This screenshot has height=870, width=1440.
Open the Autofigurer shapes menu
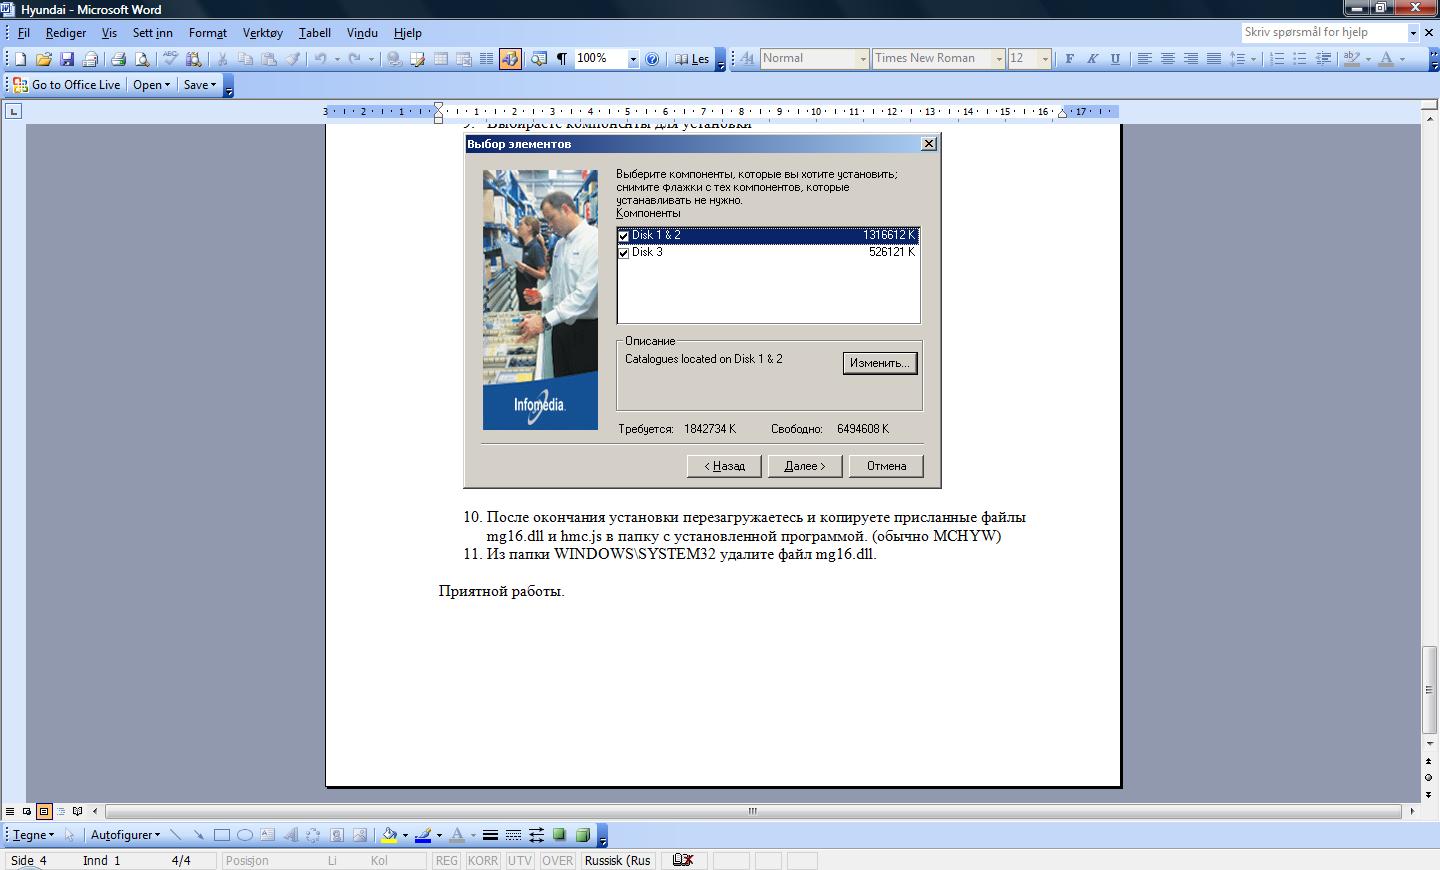(x=125, y=835)
